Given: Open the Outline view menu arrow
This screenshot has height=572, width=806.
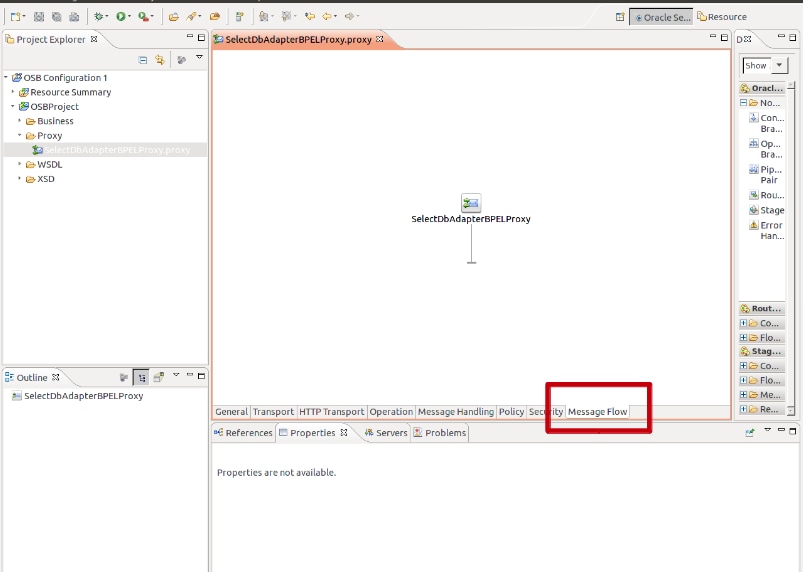Looking at the screenshot, I should click(x=176, y=375).
